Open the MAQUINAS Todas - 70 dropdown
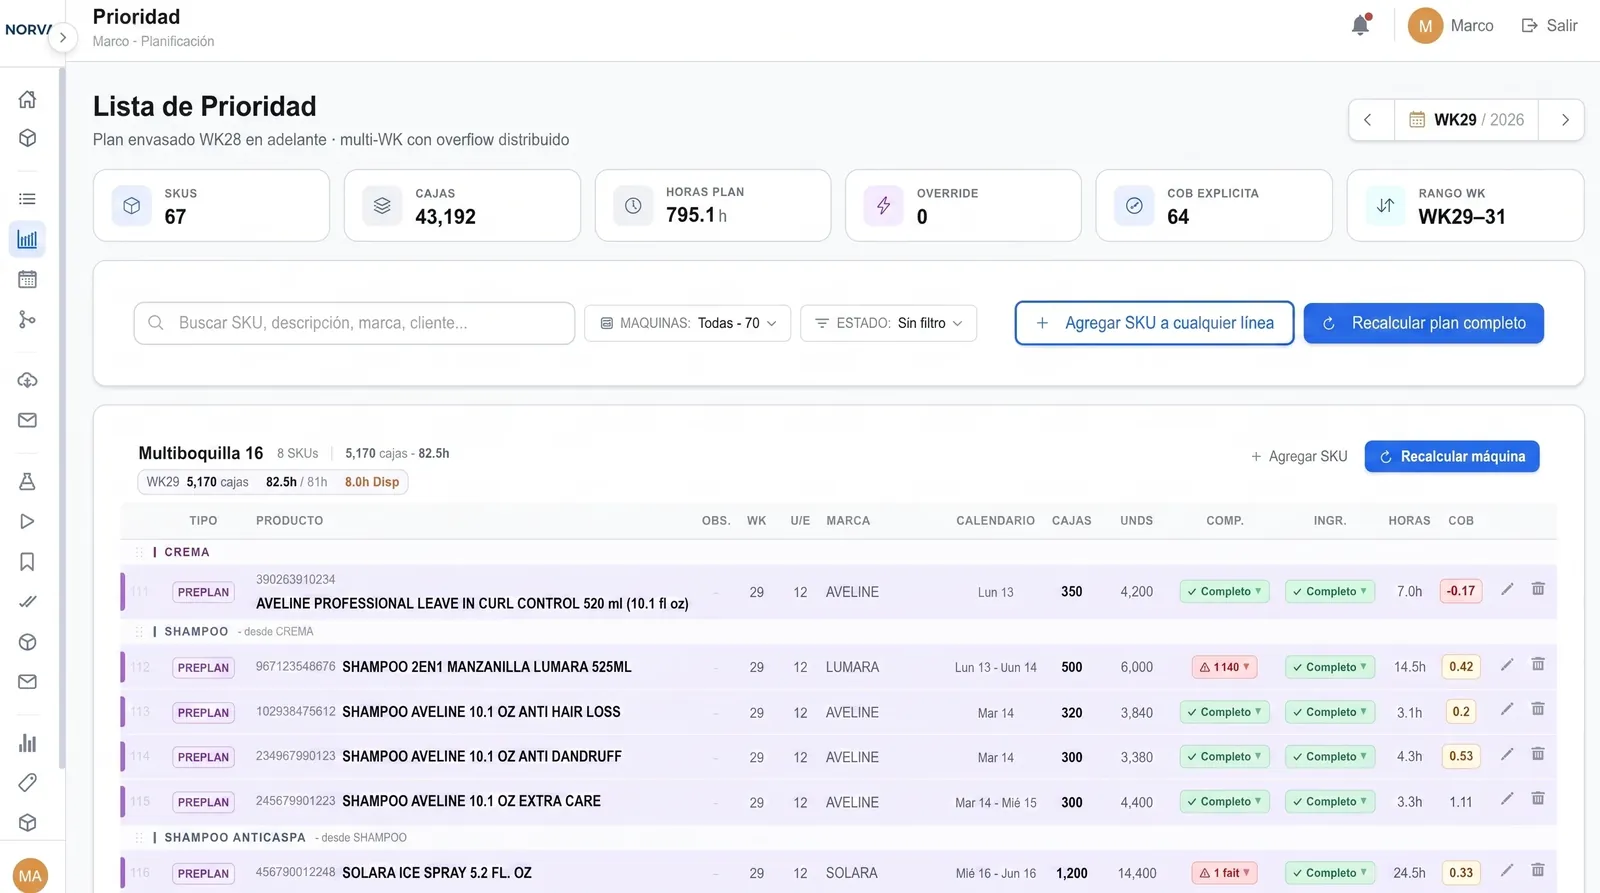1600x893 pixels. (688, 323)
